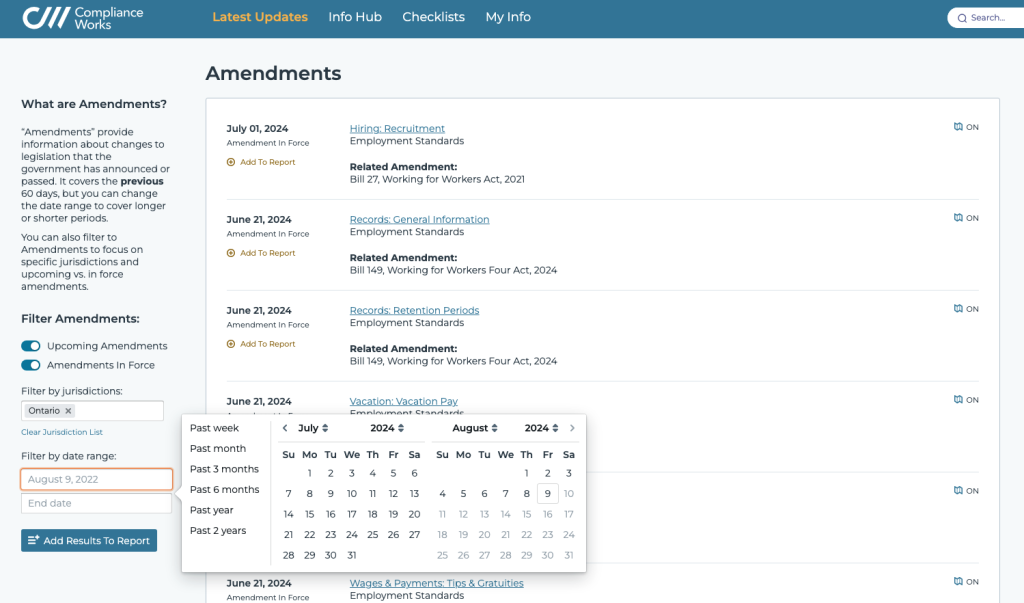Select Past 2 years preset
Viewport: 1024px width, 603px height.
point(218,530)
